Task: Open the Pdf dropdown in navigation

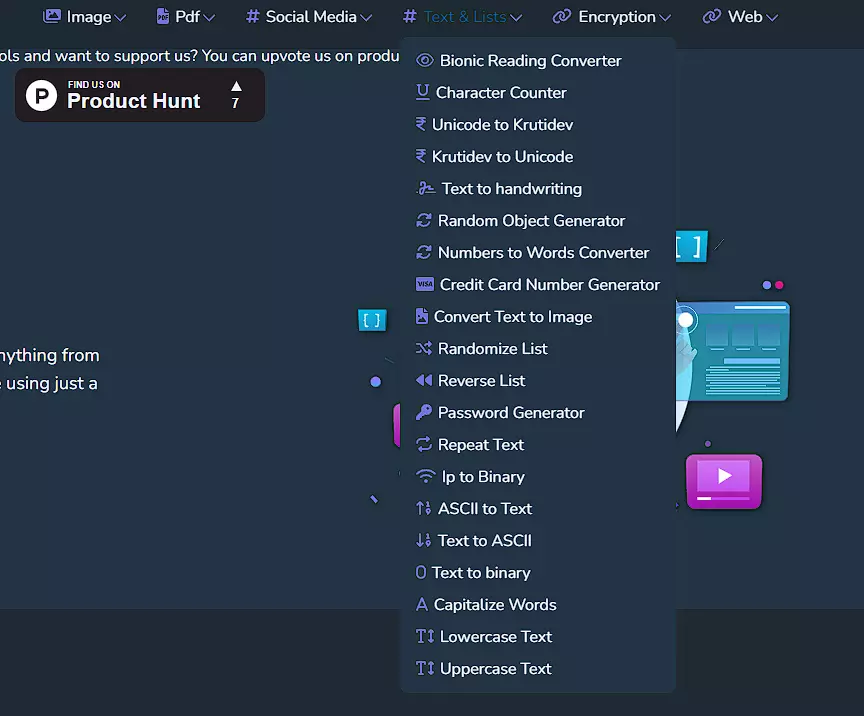Action: [x=185, y=17]
